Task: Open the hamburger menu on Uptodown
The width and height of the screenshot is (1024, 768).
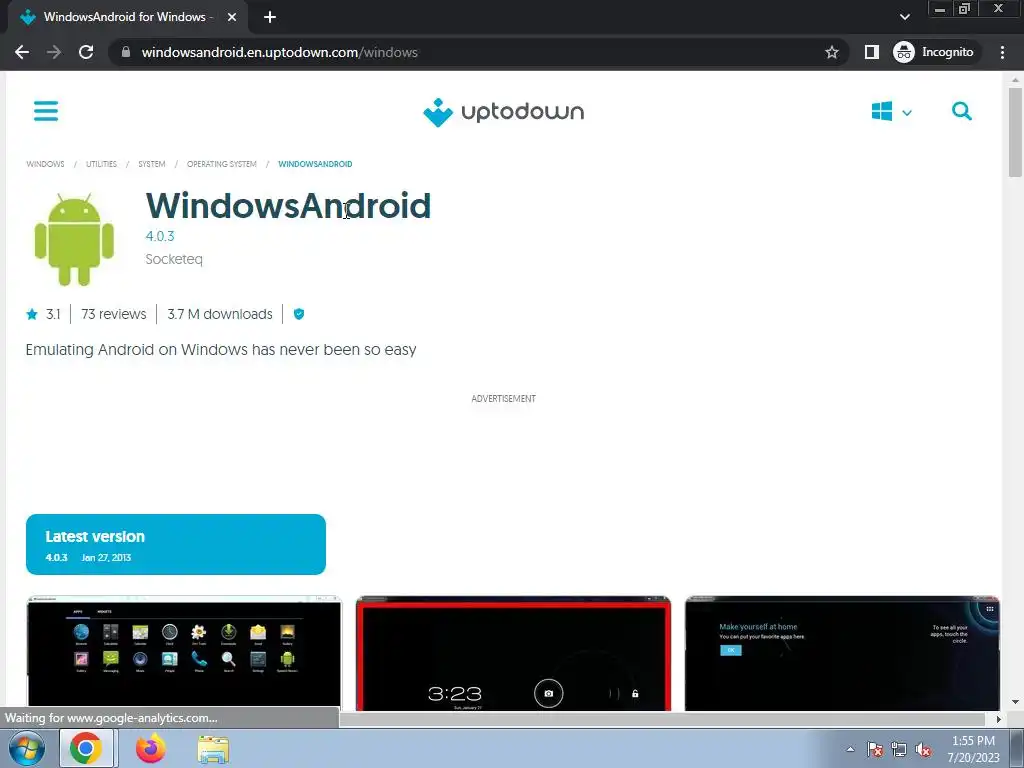Action: coord(46,111)
